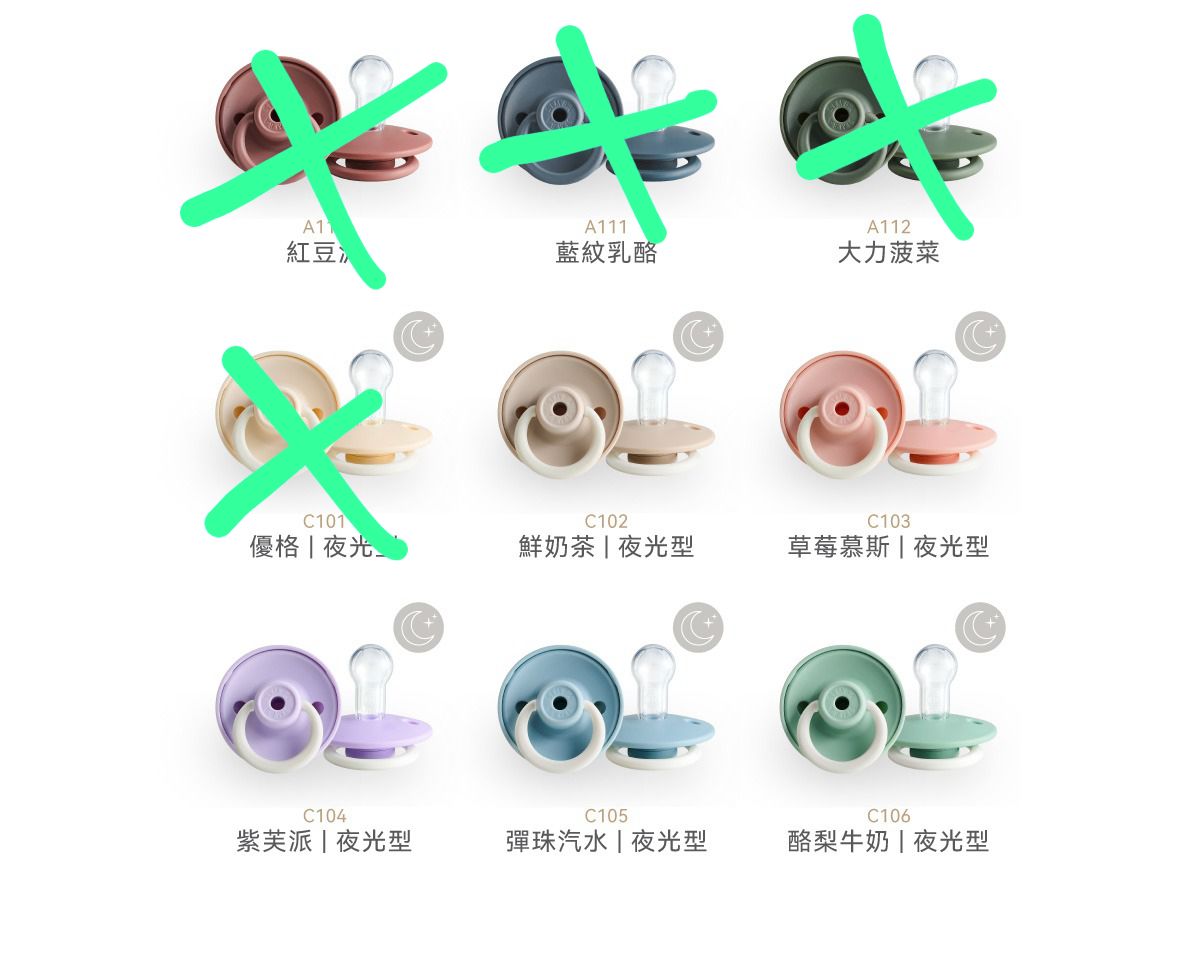The height and width of the screenshot is (973, 1200).
Task: Click the moon glow icon above C102 pacifier
Action: tap(698, 337)
